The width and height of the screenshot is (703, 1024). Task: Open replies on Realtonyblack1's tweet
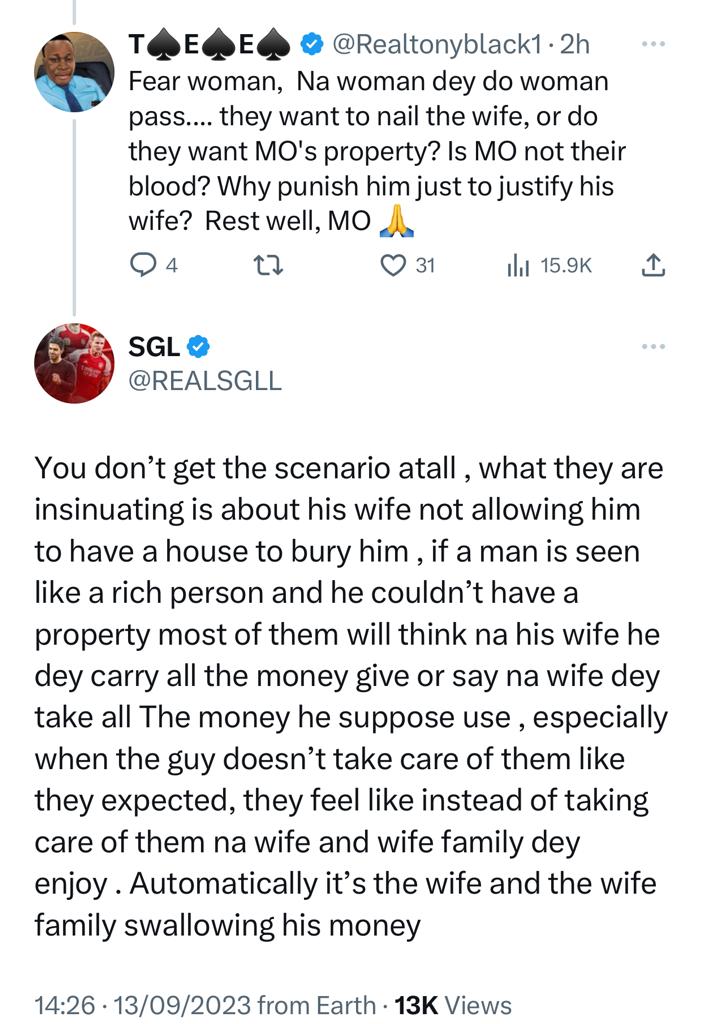154,266
